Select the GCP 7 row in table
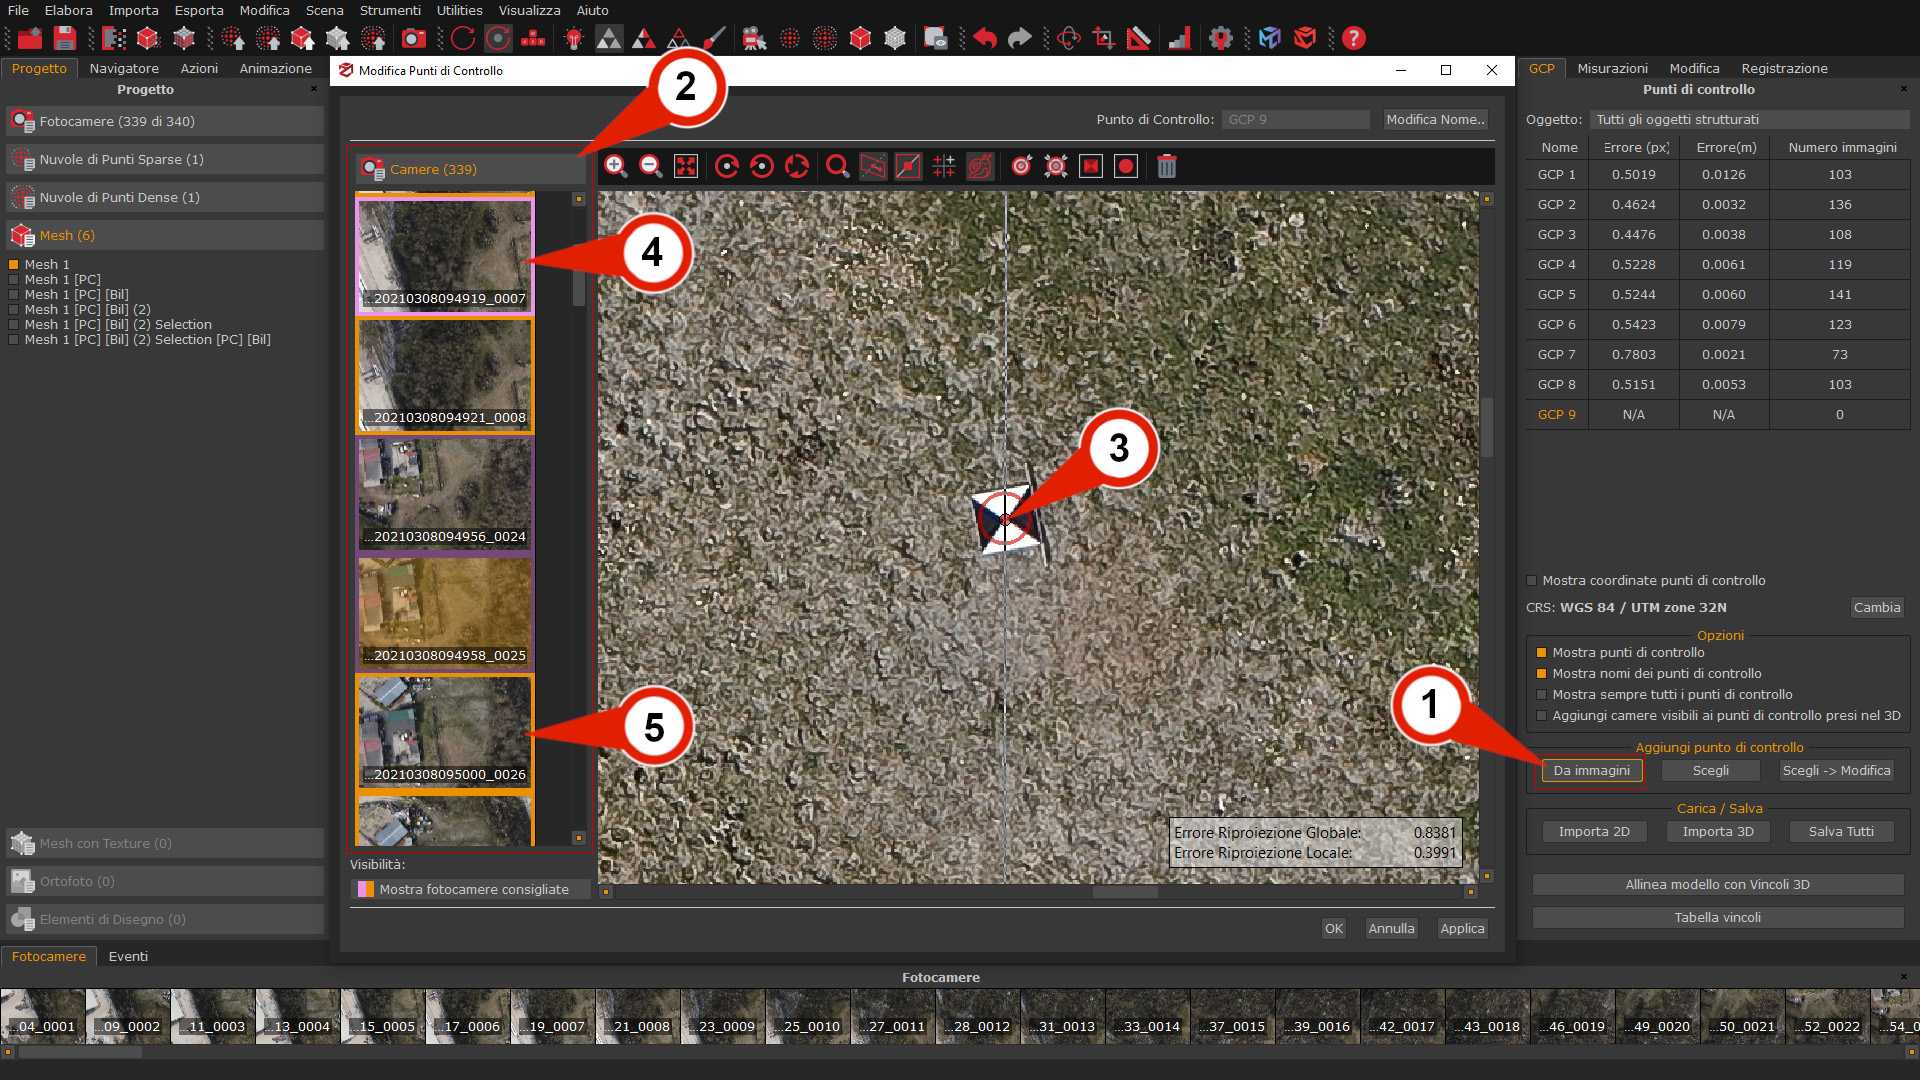This screenshot has width=1920, height=1080. point(1717,354)
